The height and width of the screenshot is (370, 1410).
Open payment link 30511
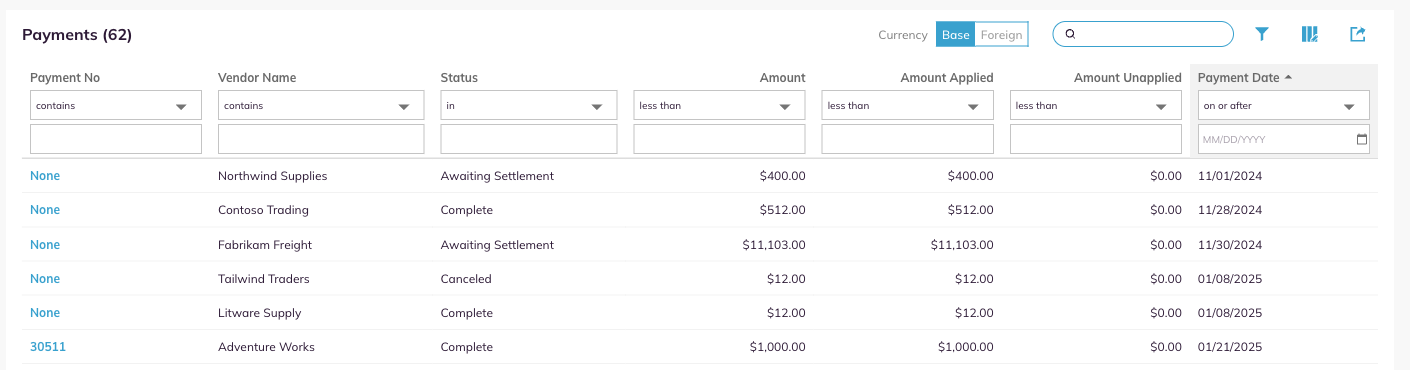click(48, 347)
